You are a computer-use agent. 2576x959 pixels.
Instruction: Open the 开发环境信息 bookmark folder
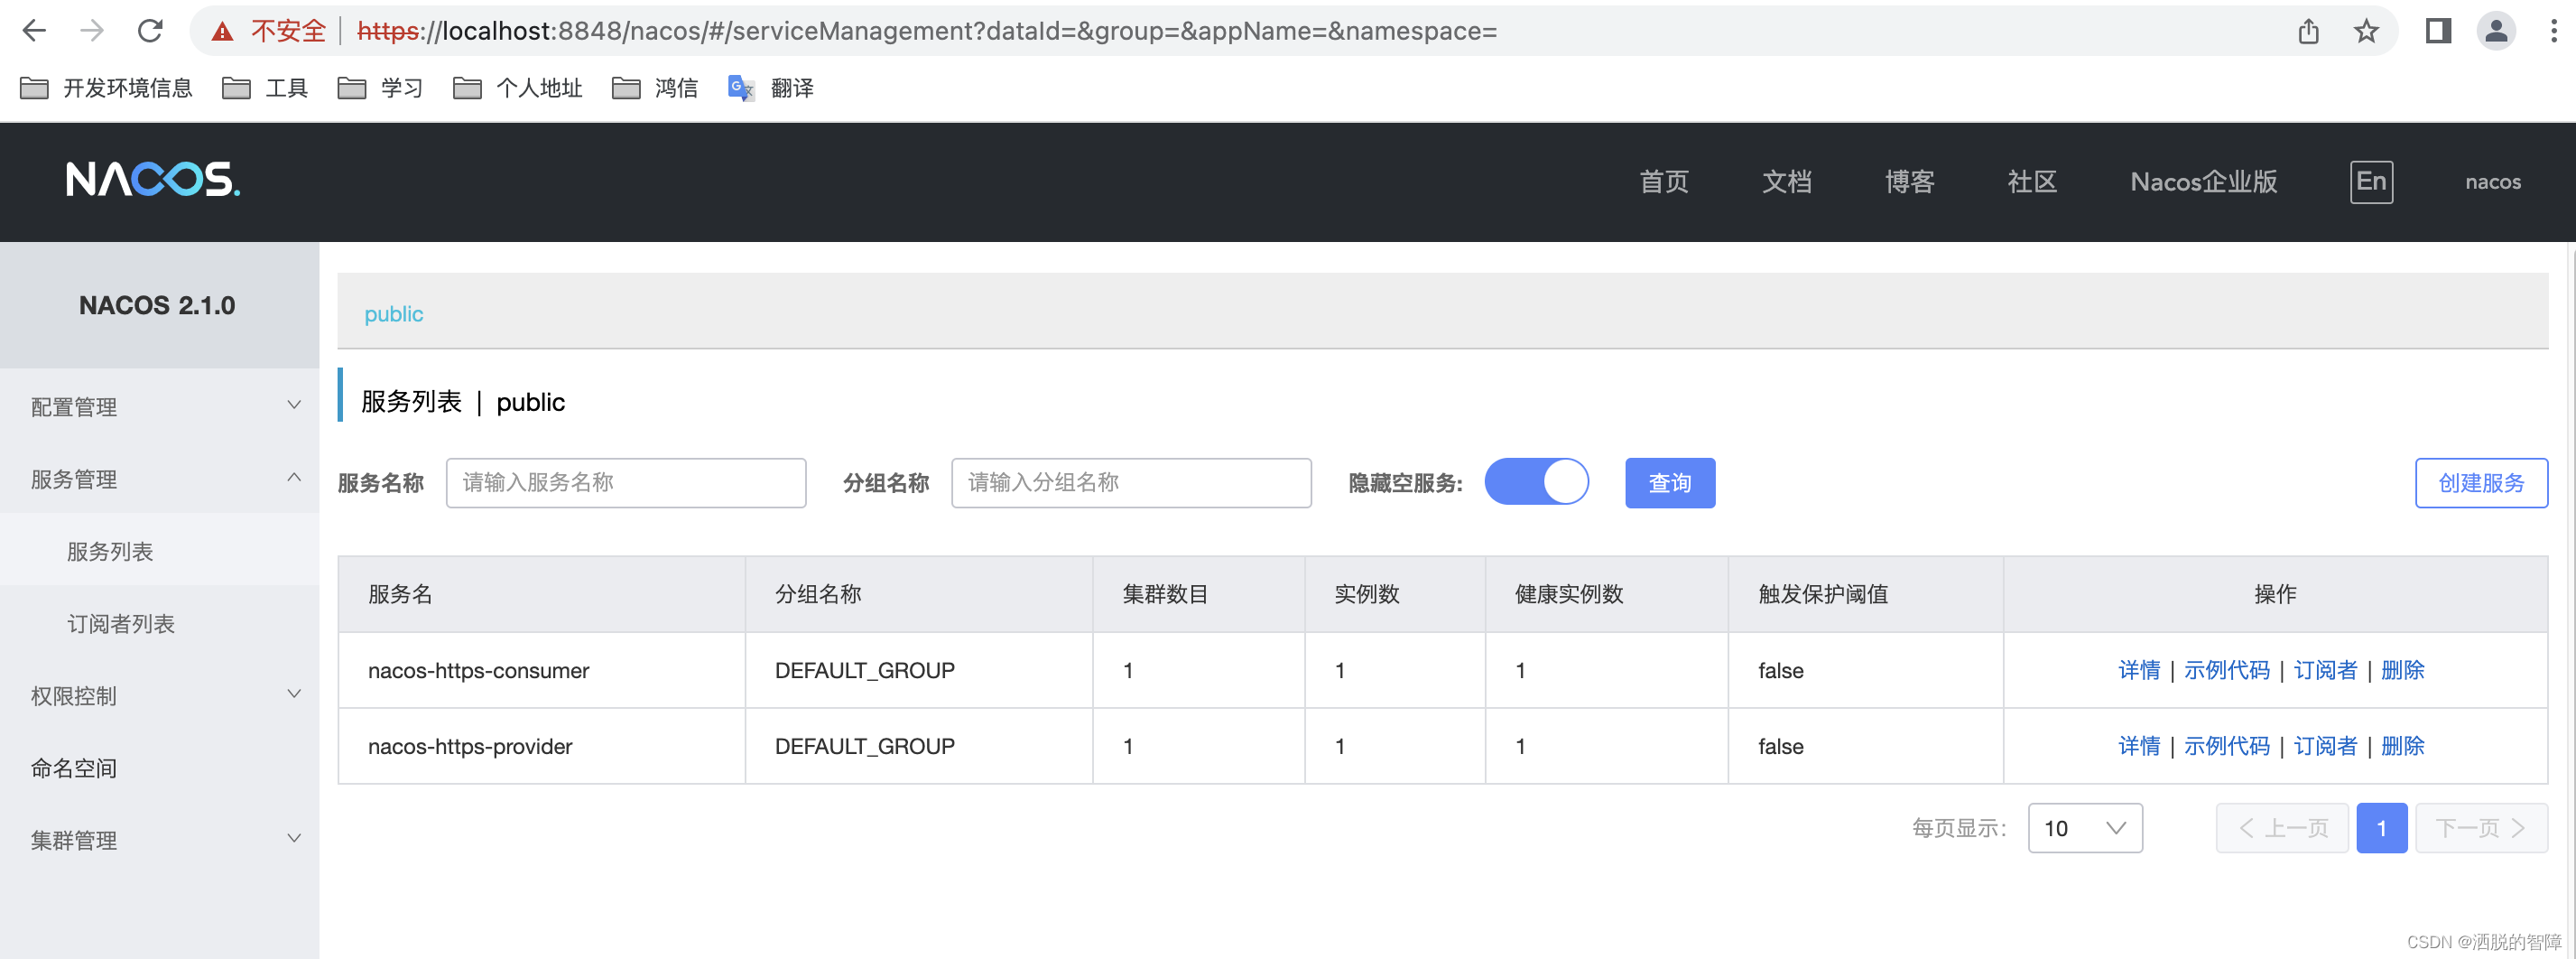[106, 88]
